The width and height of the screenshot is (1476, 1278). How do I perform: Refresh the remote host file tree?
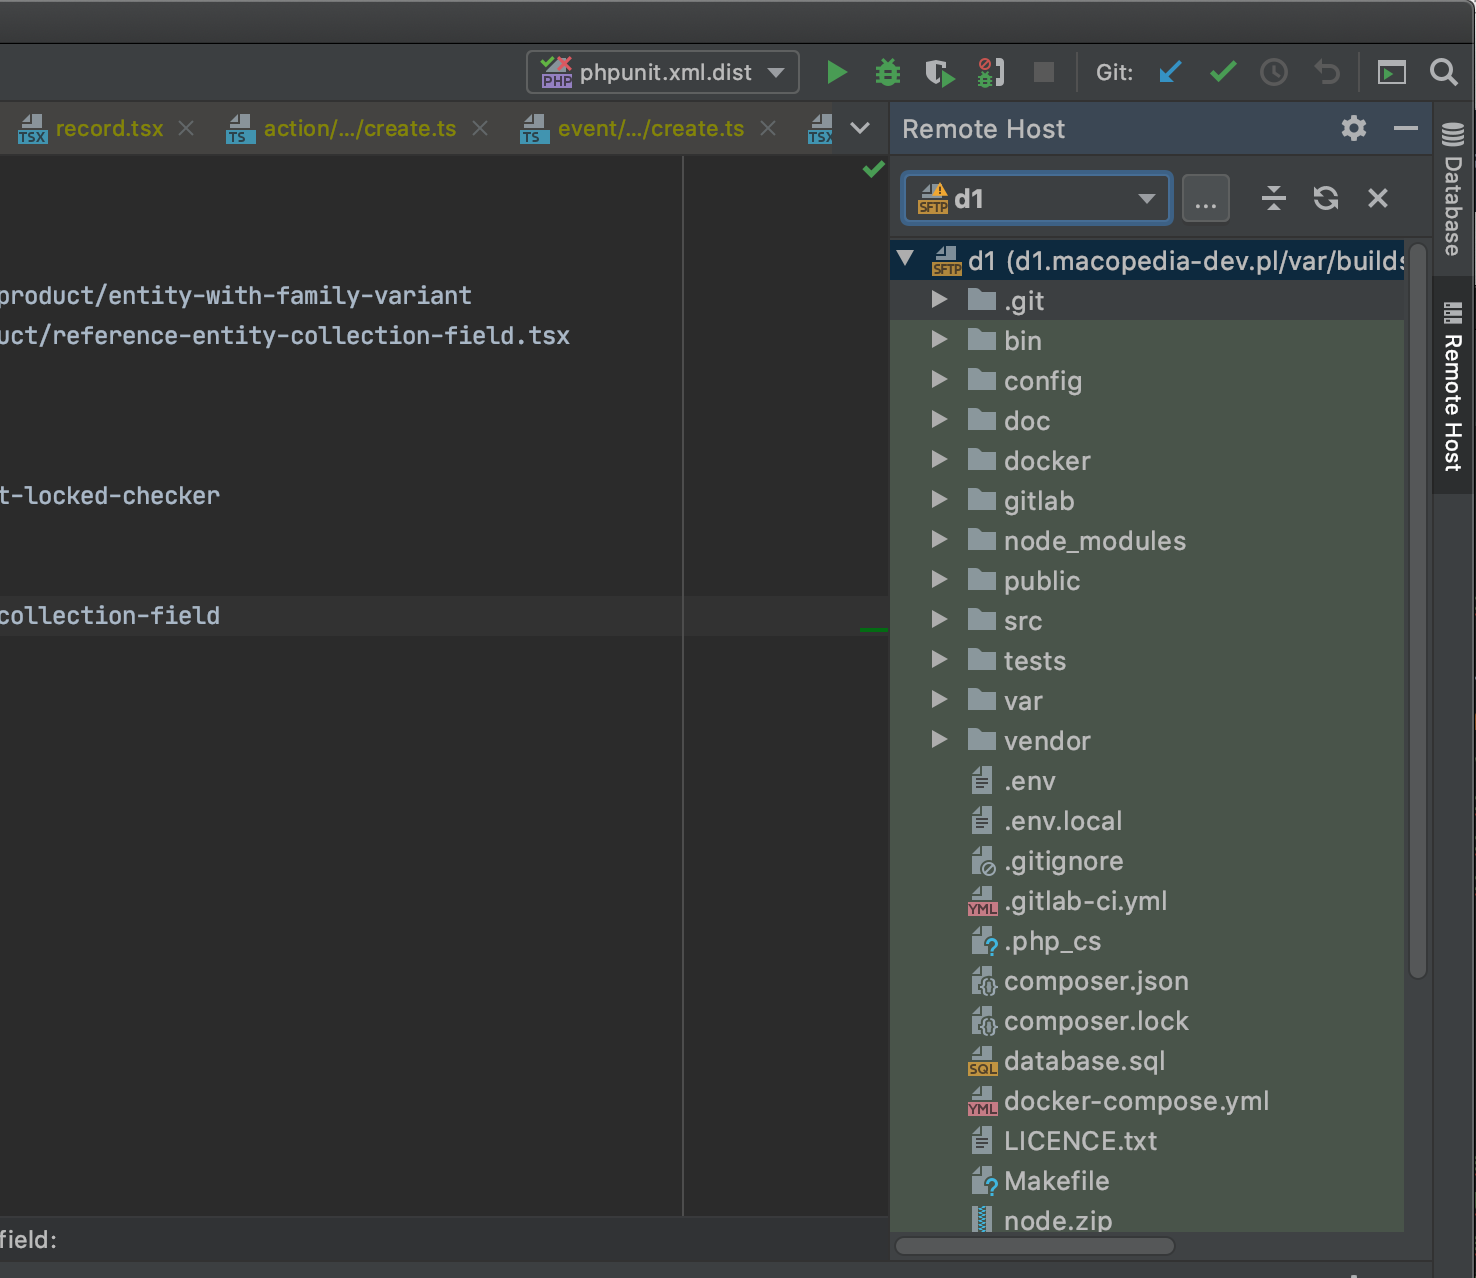pyautogui.click(x=1326, y=199)
